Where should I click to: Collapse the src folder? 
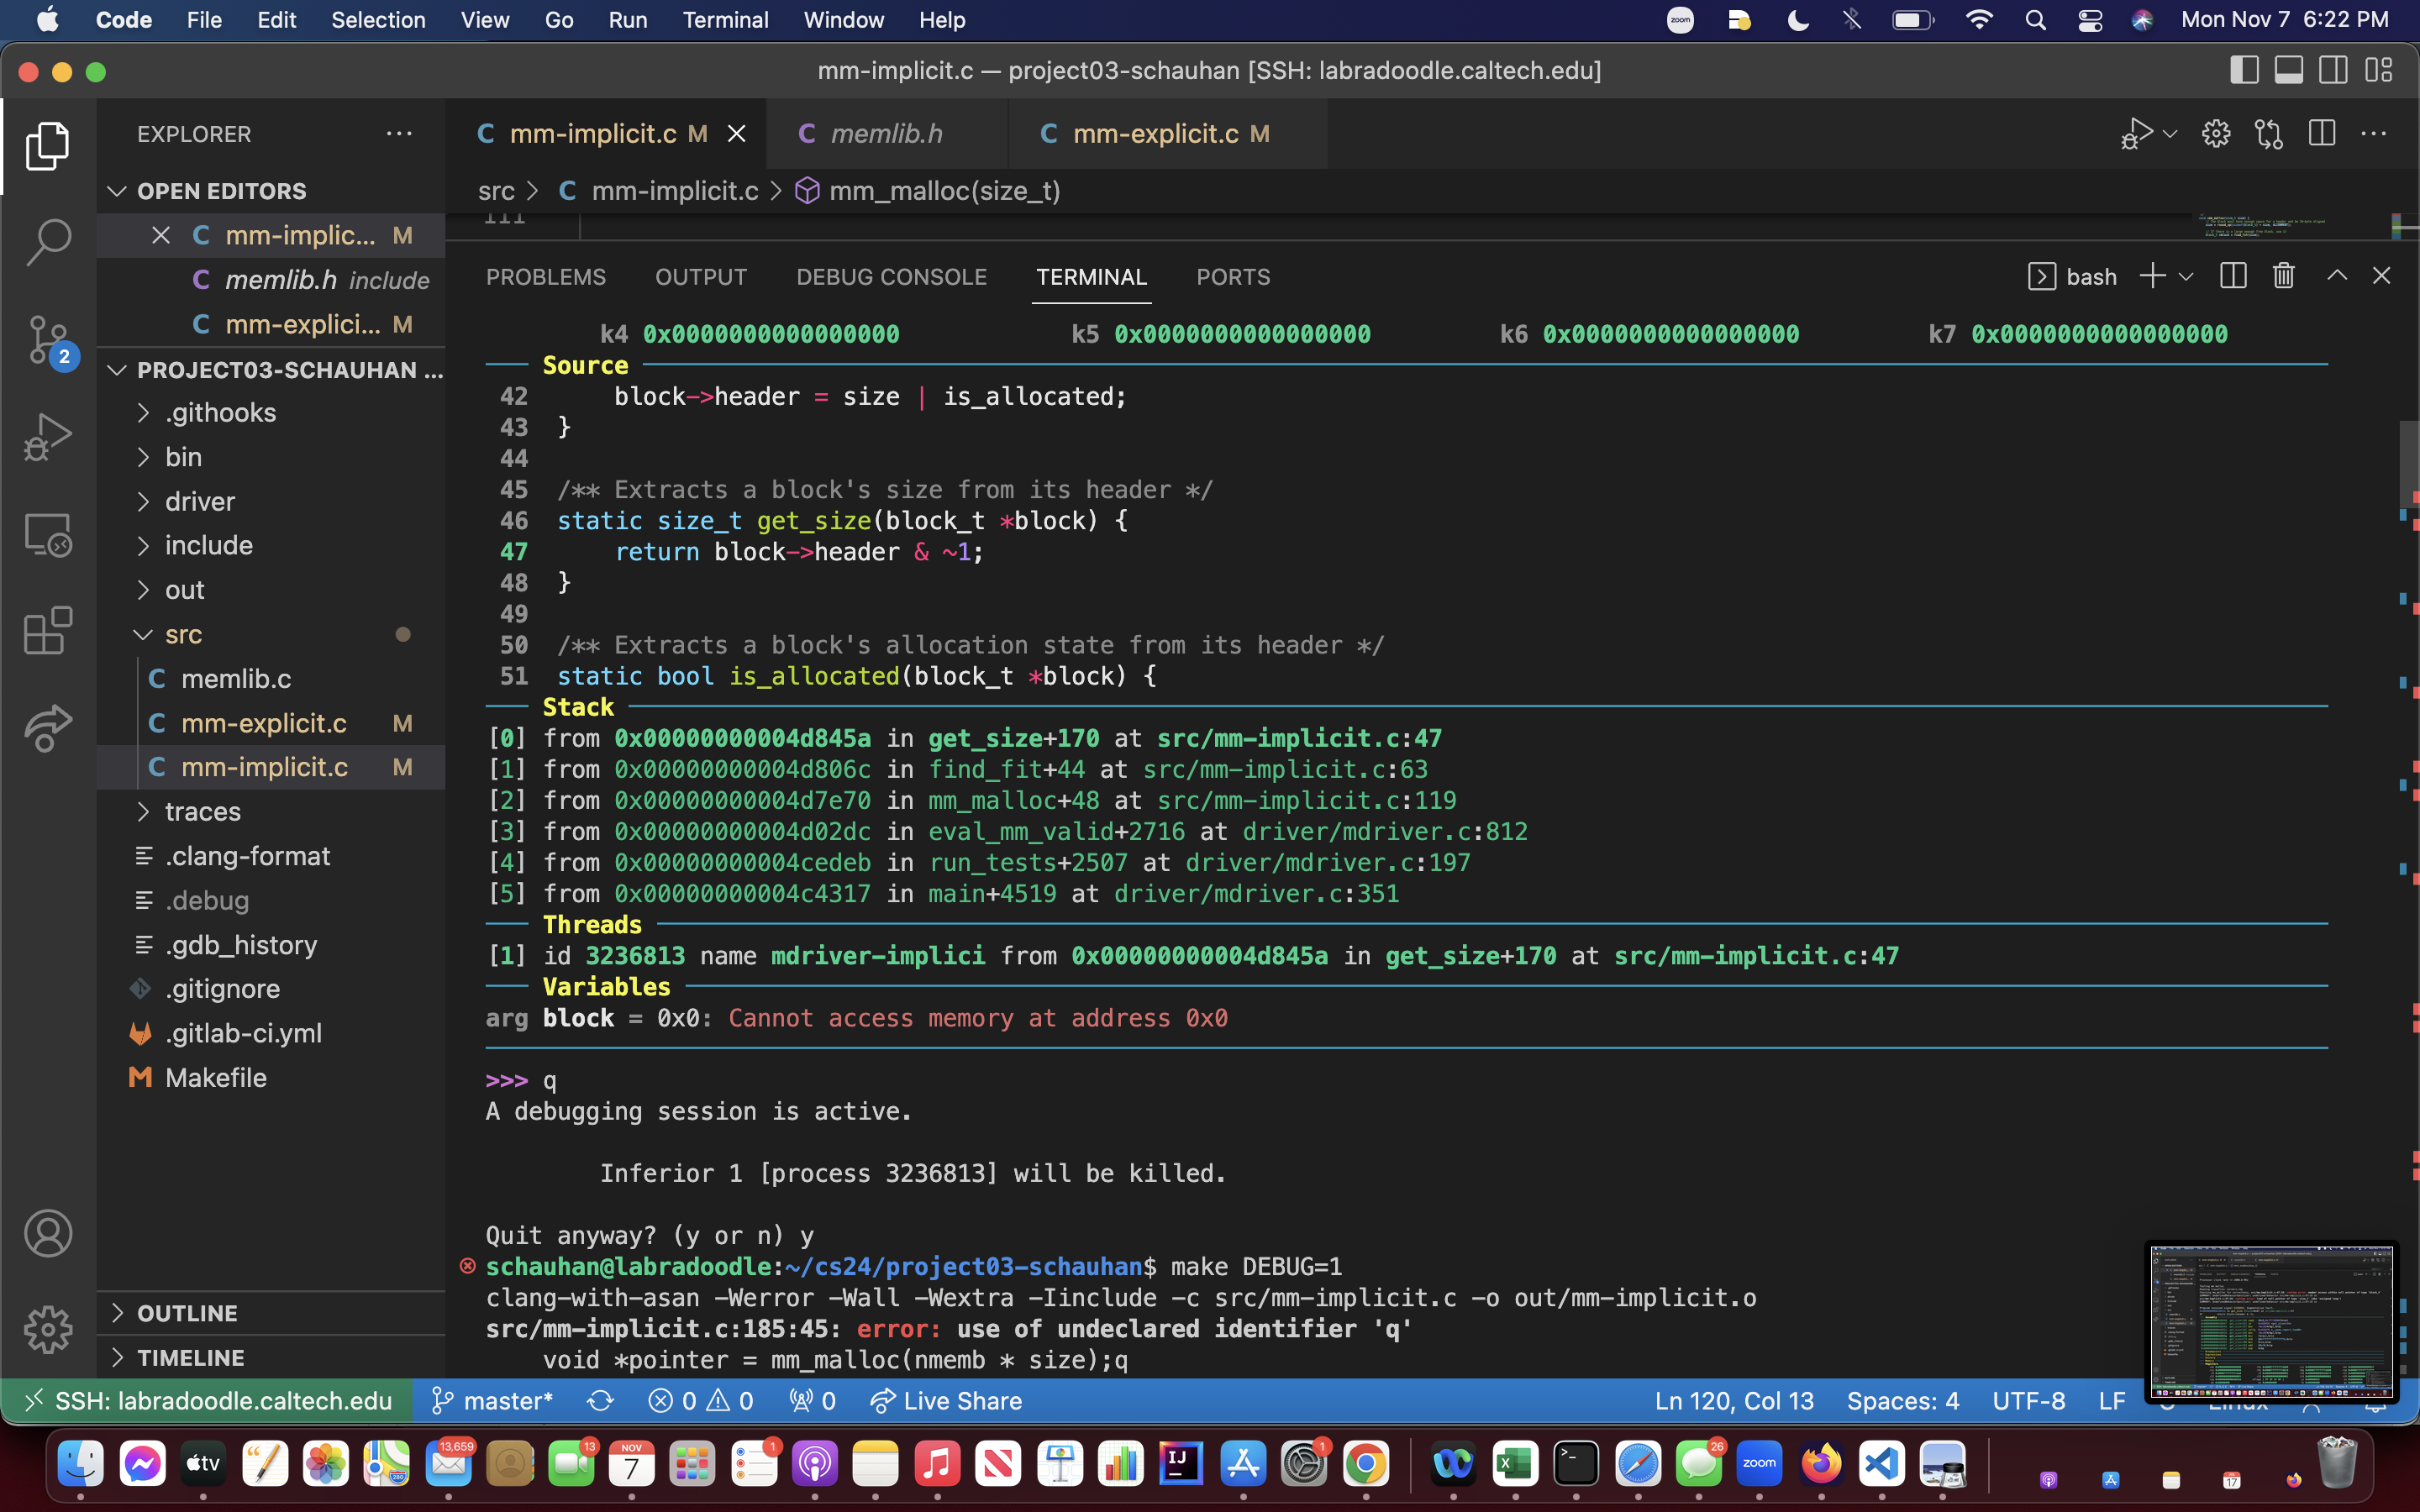[x=183, y=634]
